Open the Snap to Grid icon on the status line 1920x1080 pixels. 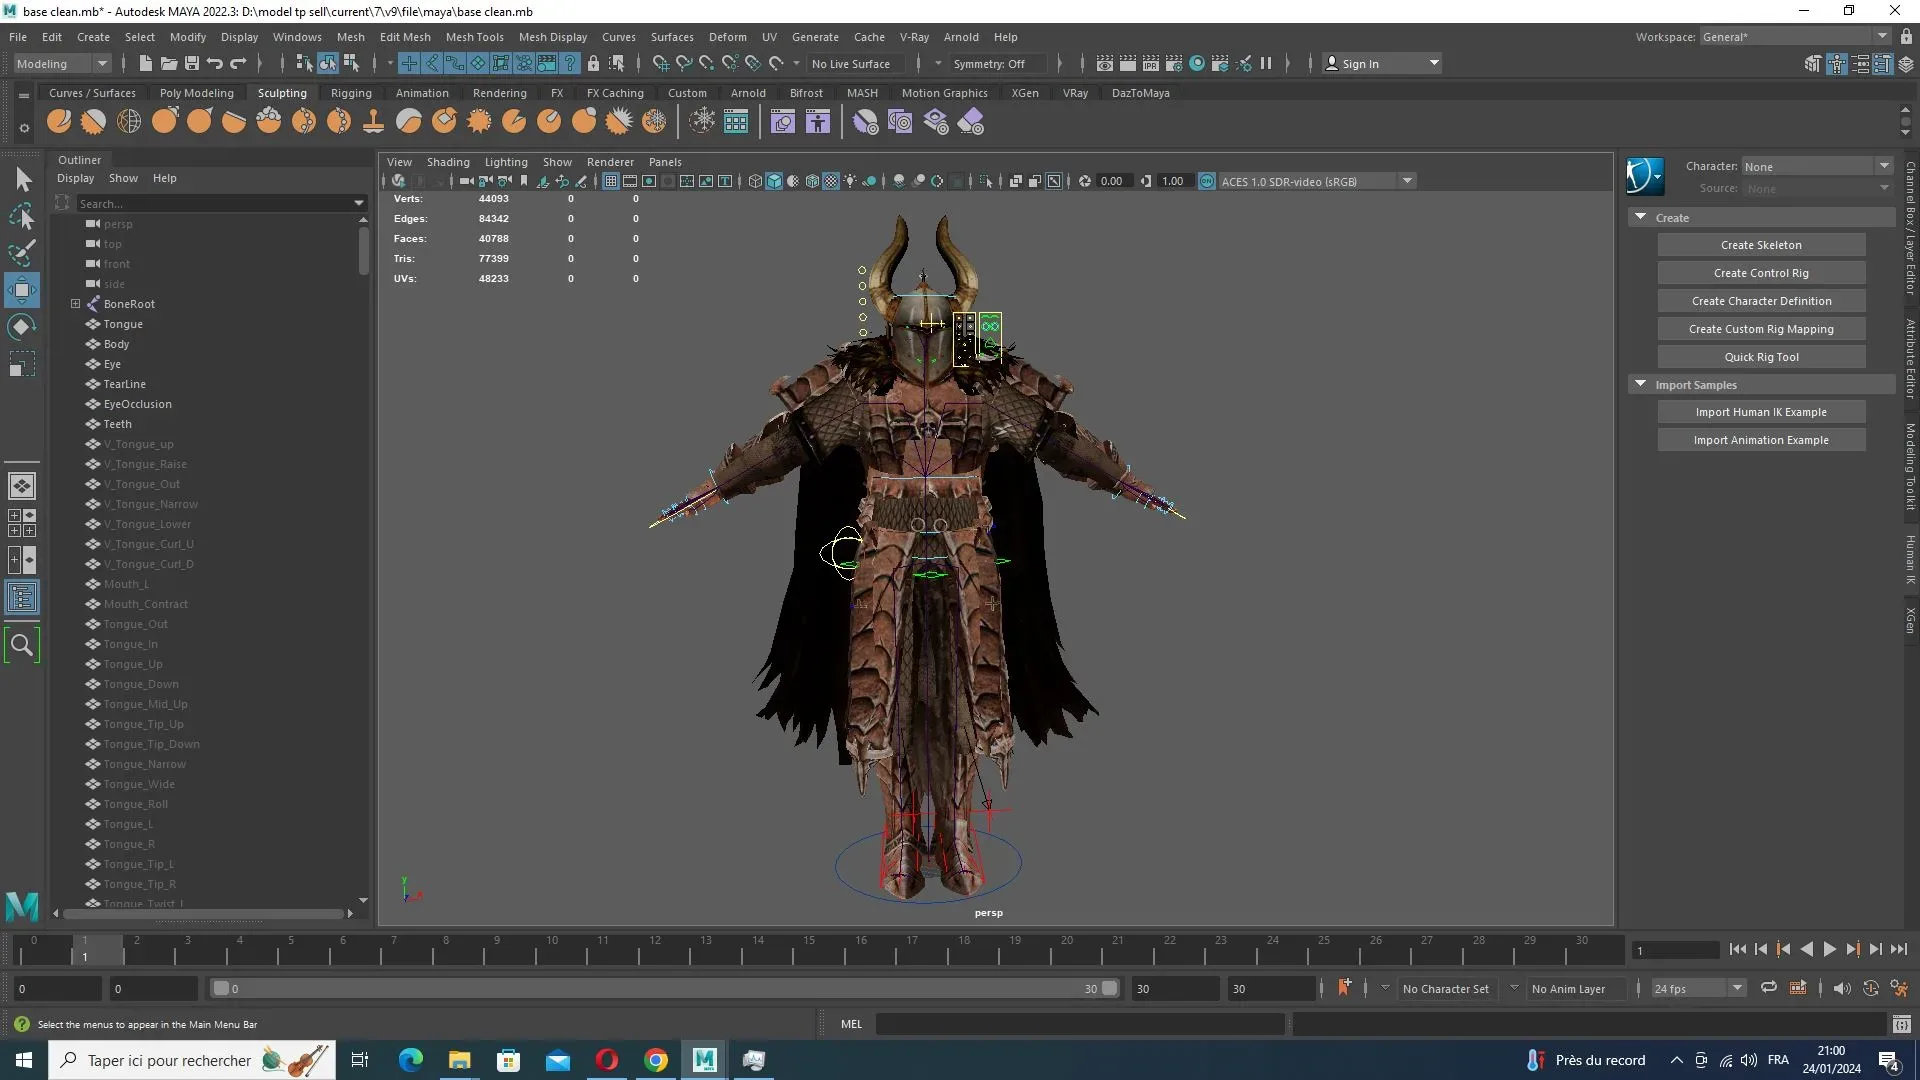coord(661,63)
